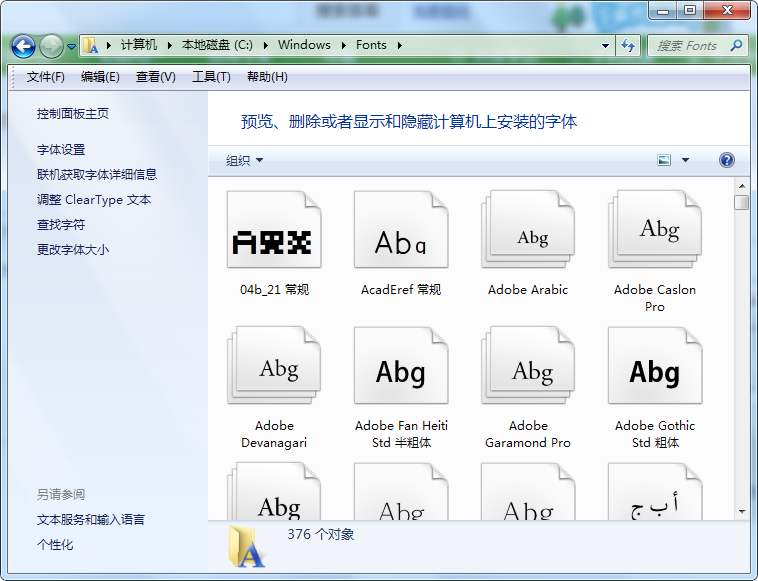Minimize the Fonts window
The image size is (758, 581).
663,10
